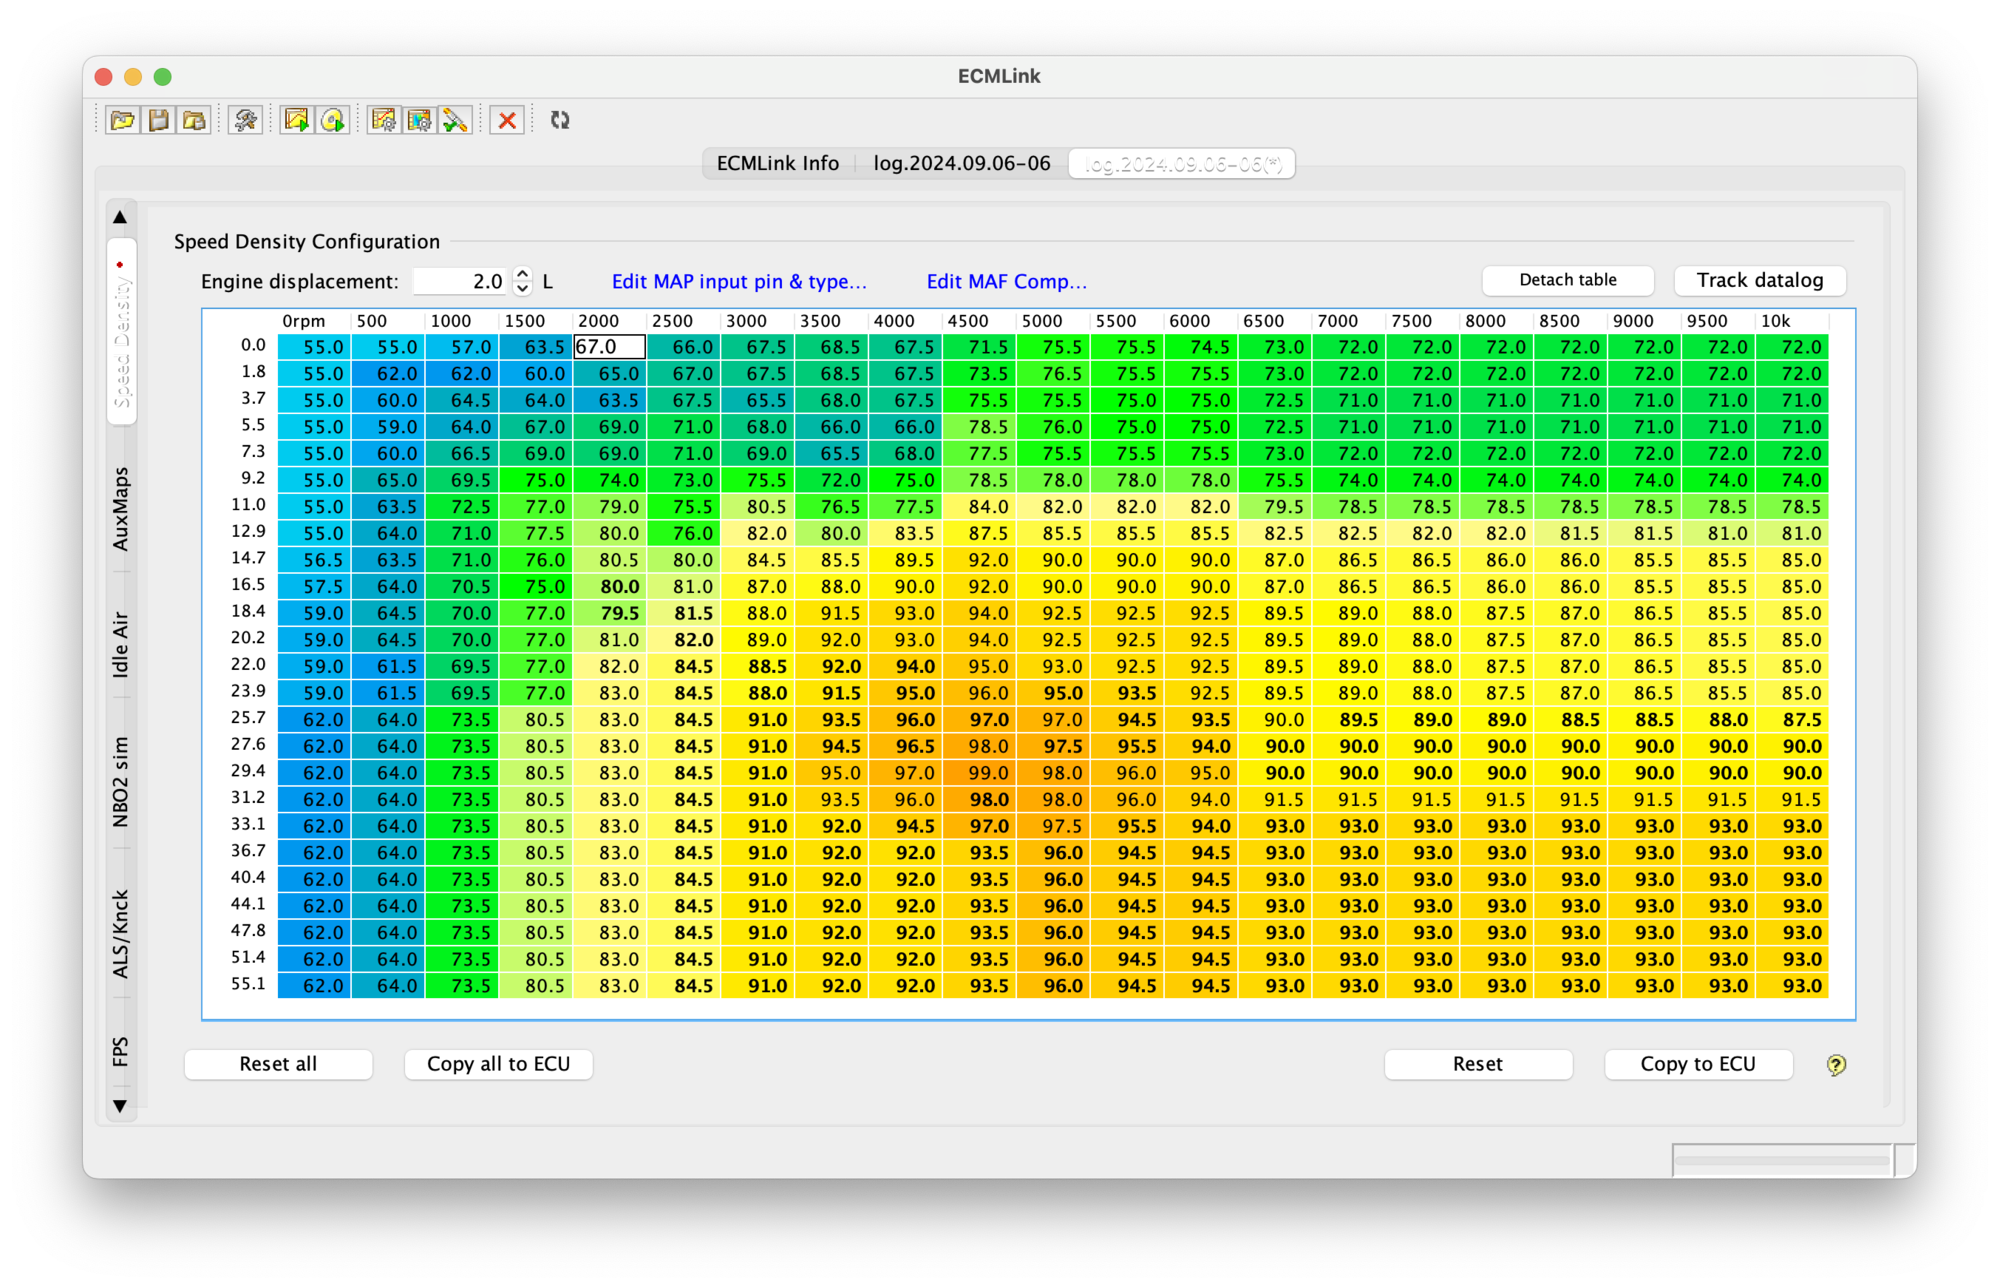Select the 56.5 cell in row 14.7
Viewport: 2000px width, 1288px height.
pos(313,560)
